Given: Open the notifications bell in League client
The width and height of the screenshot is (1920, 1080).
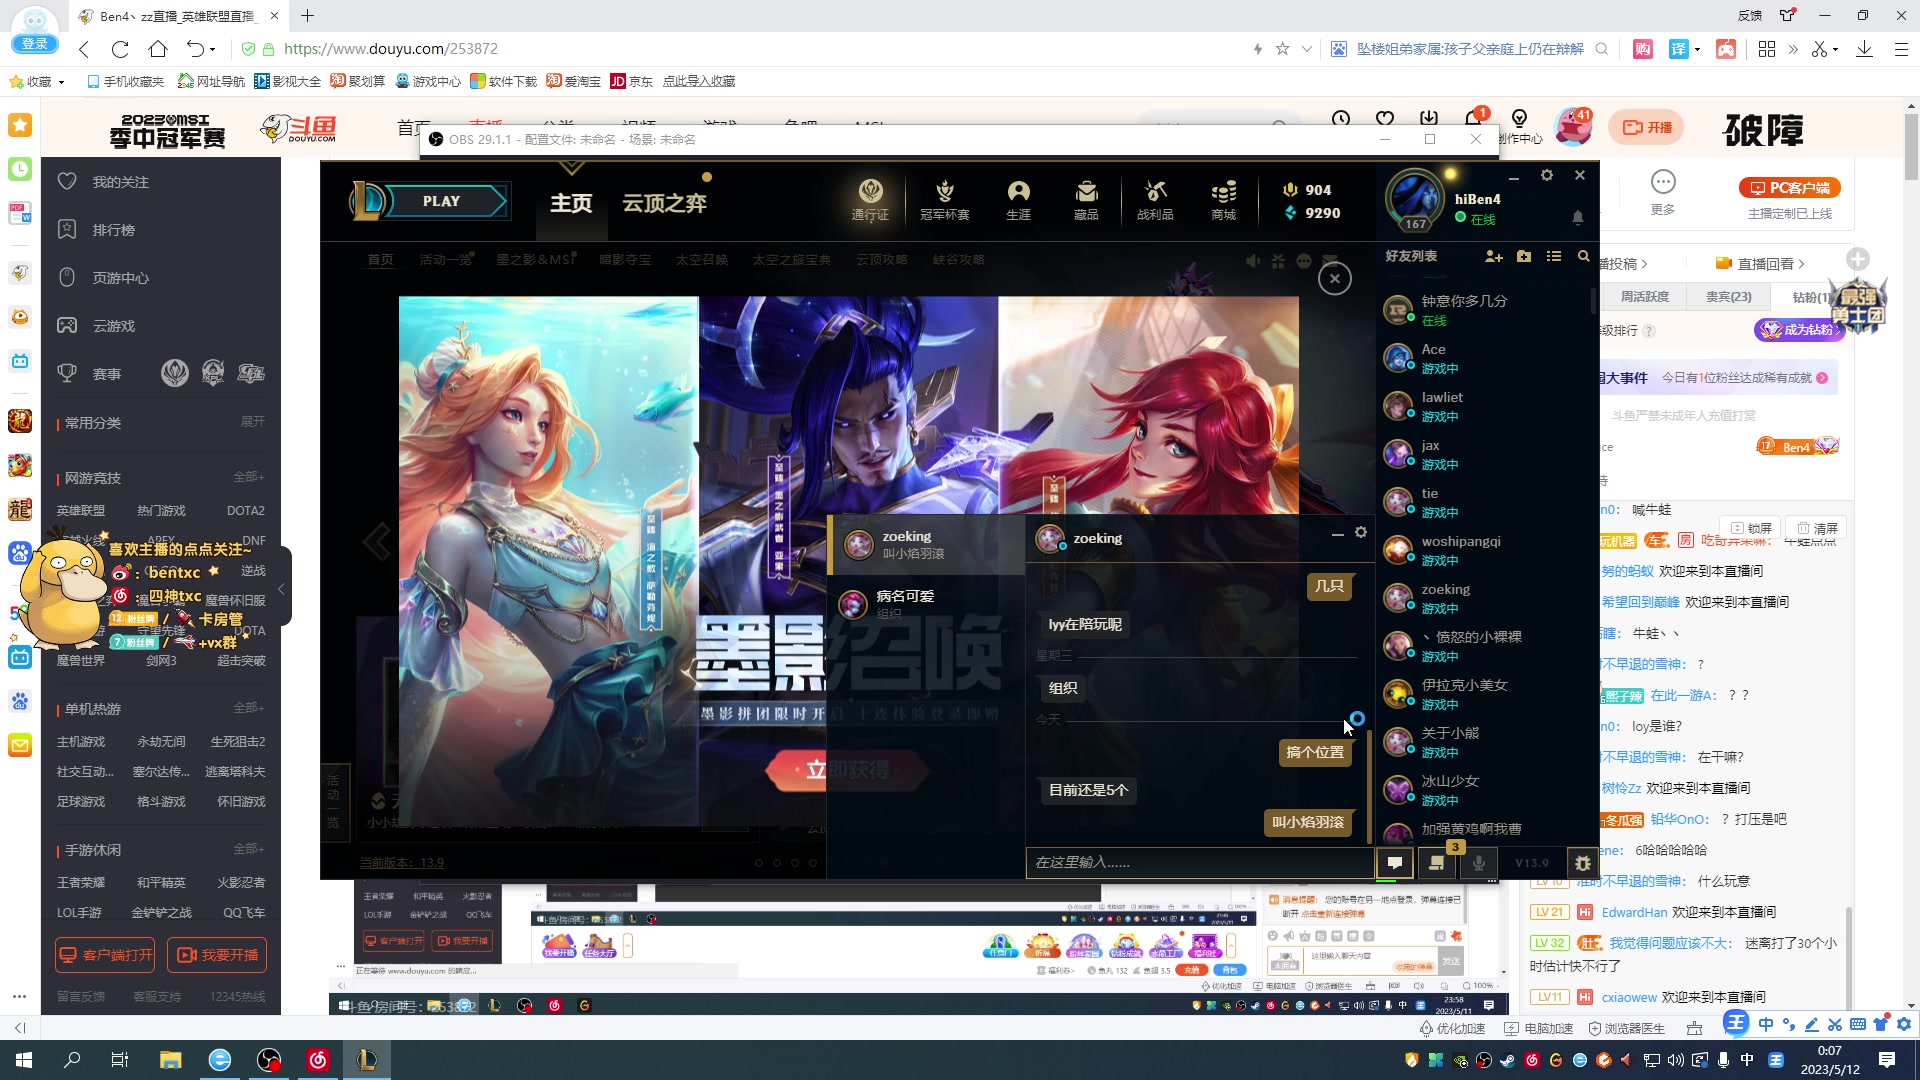Looking at the screenshot, I should pos(1578,217).
